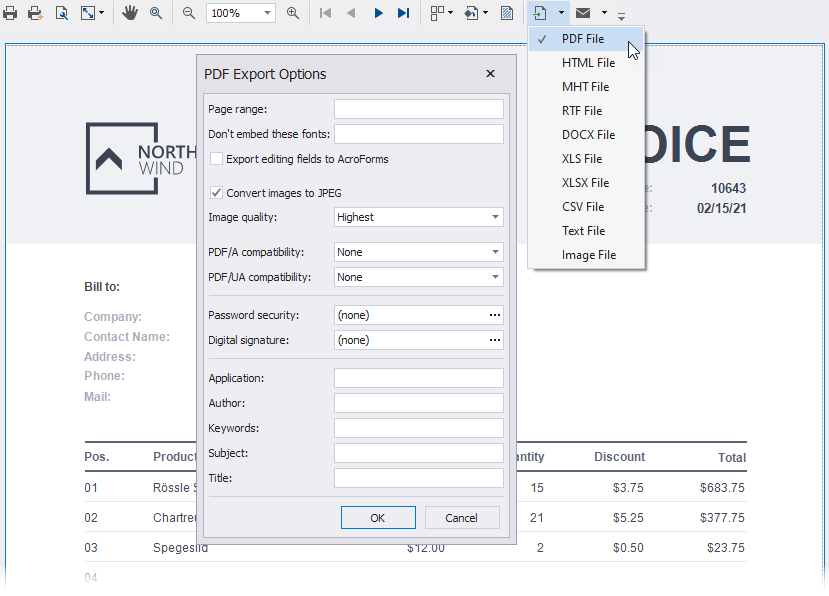Click the $377.75 total cell

[722, 518]
